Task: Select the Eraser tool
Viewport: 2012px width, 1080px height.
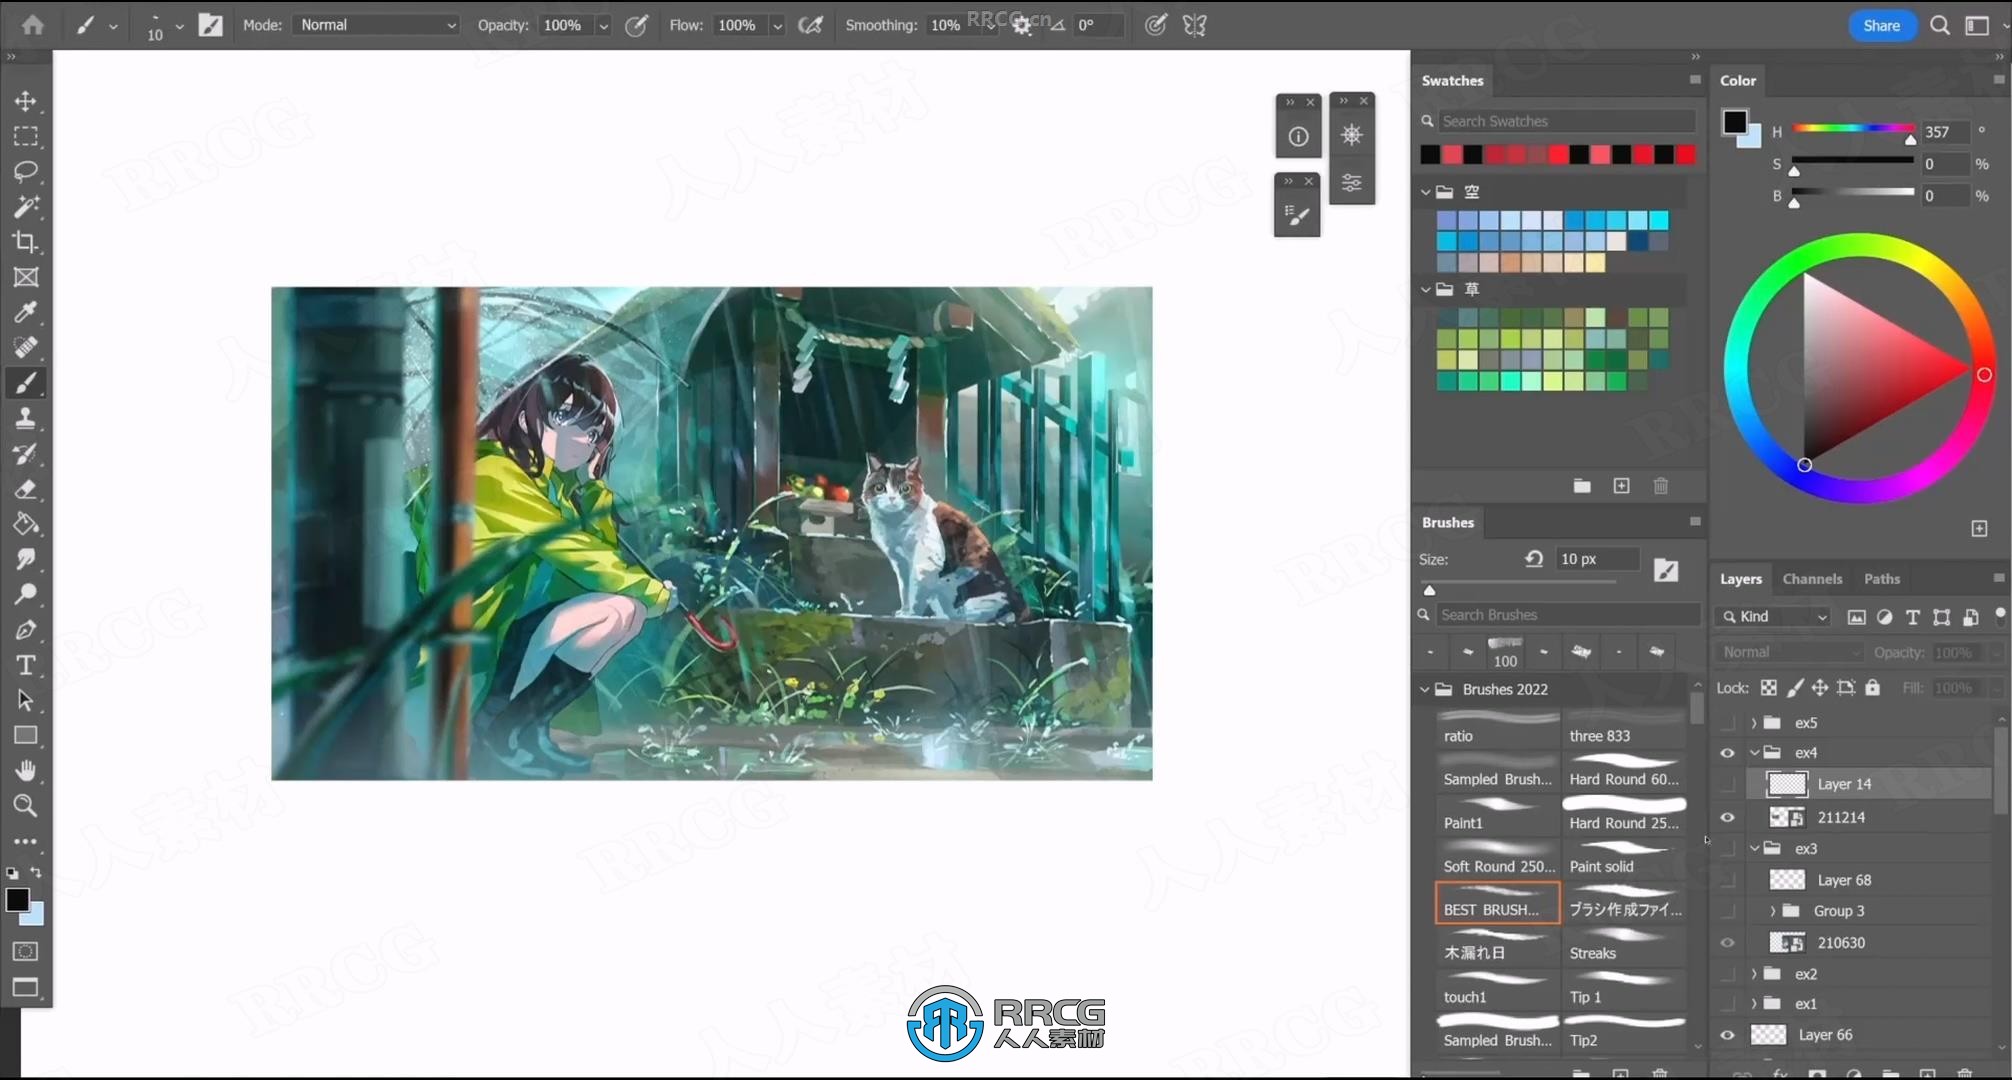Action: click(x=26, y=489)
